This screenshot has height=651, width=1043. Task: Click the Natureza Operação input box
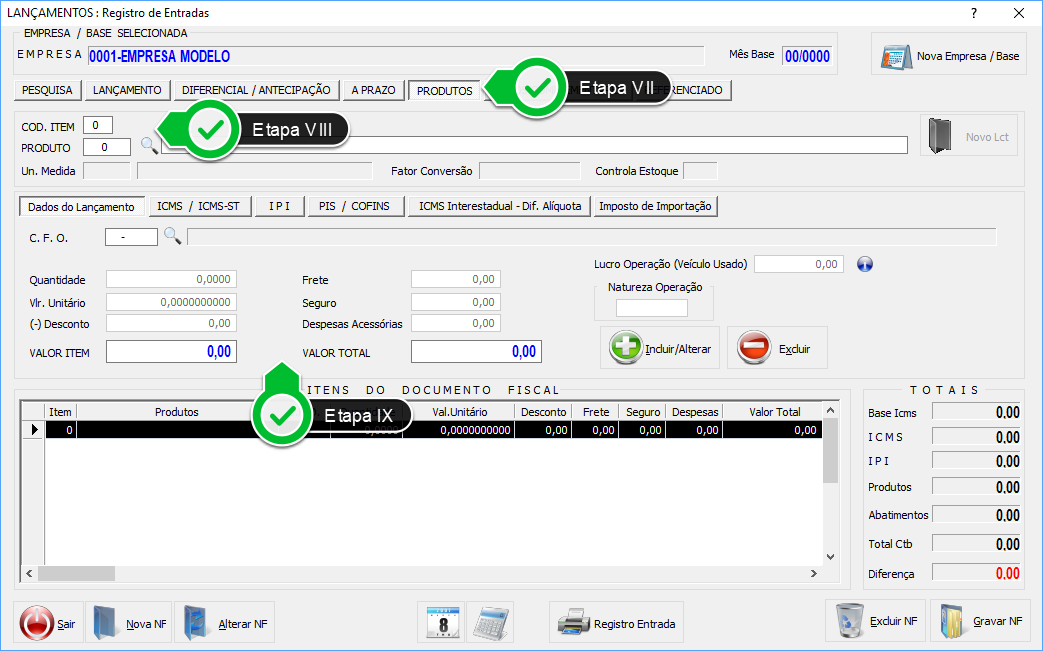point(651,308)
